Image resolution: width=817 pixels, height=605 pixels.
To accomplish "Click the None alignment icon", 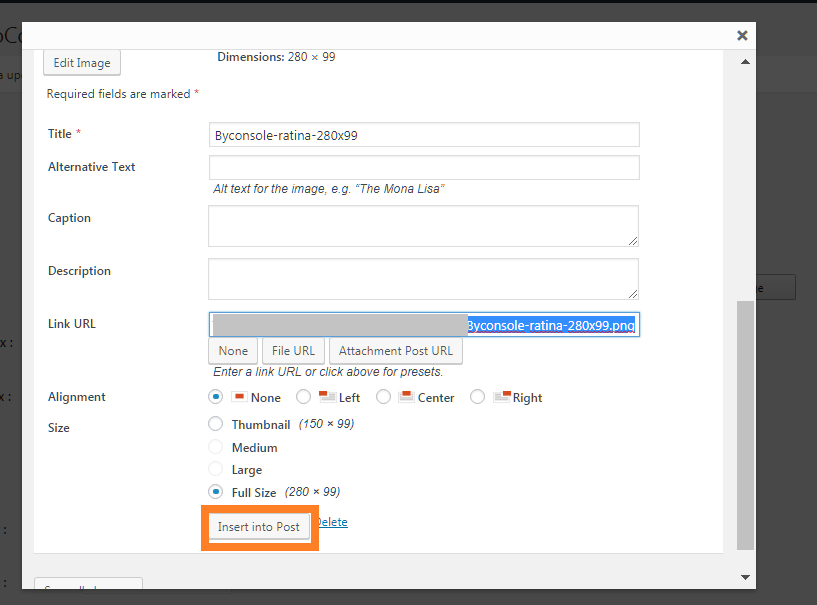I will click(239, 397).
